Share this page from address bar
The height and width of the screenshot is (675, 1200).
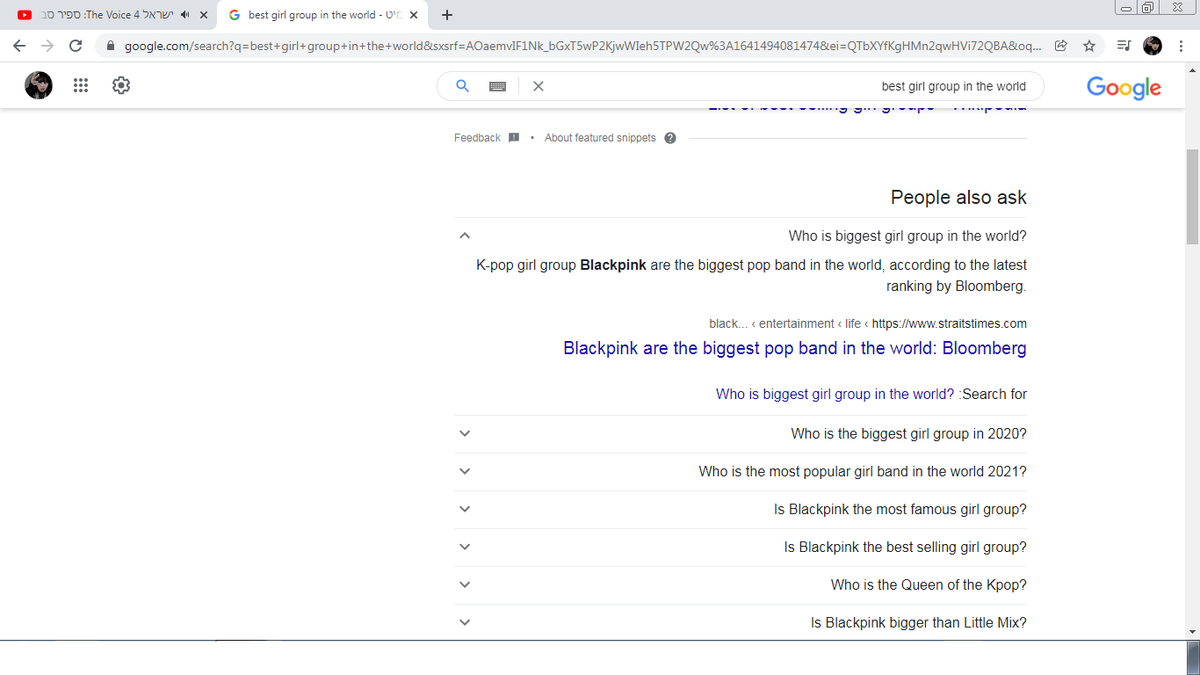coord(1060,46)
